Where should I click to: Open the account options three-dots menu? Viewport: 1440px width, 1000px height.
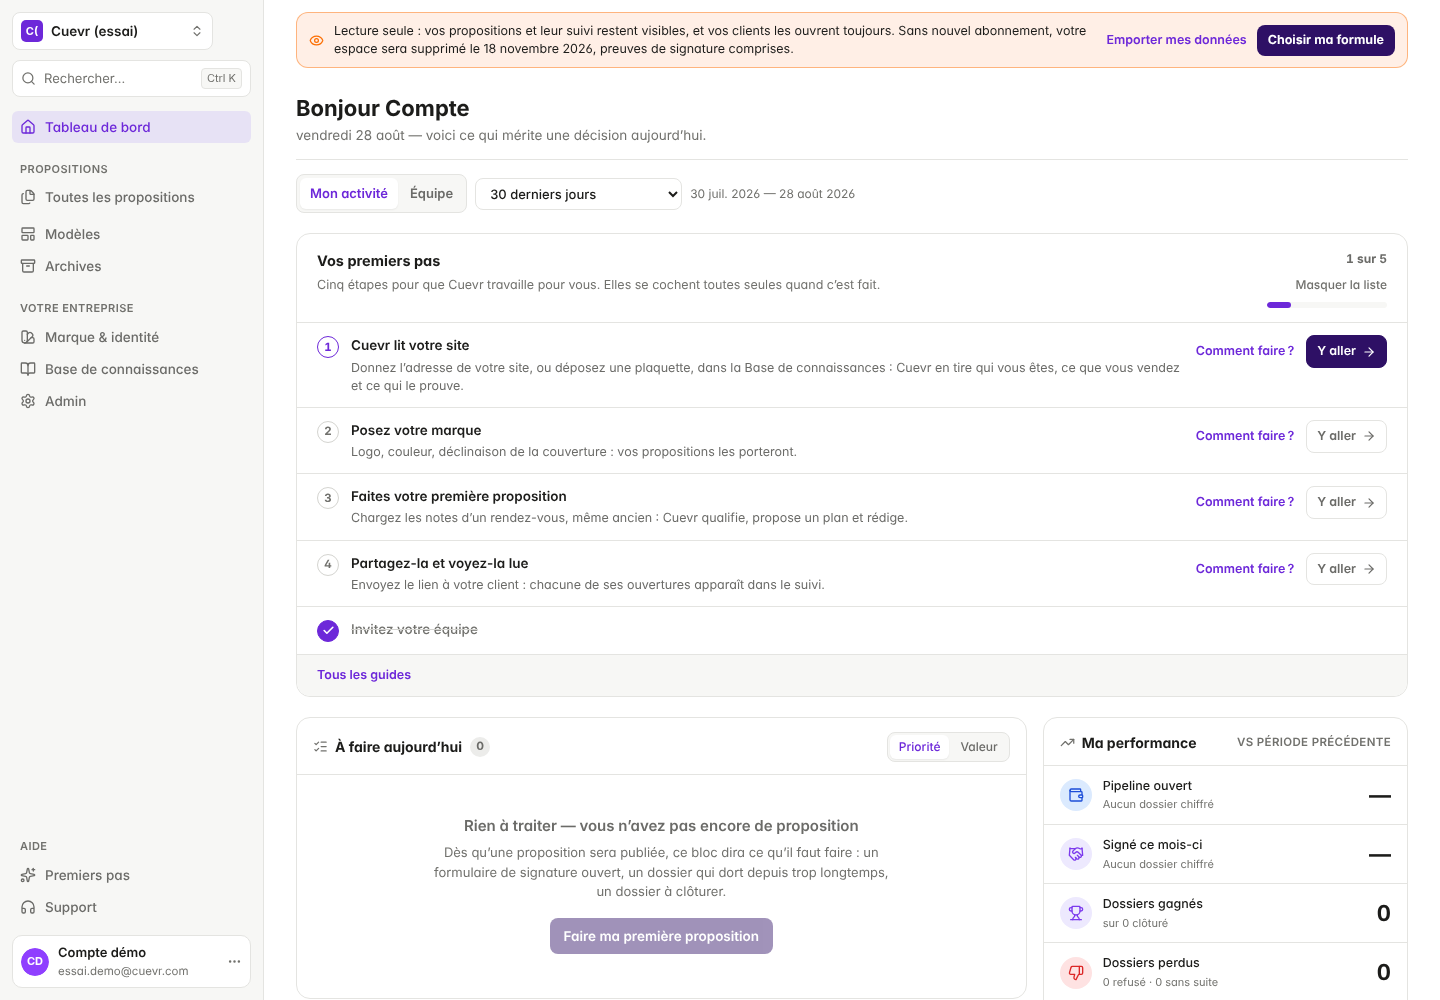pyautogui.click(x=234, y=961)
